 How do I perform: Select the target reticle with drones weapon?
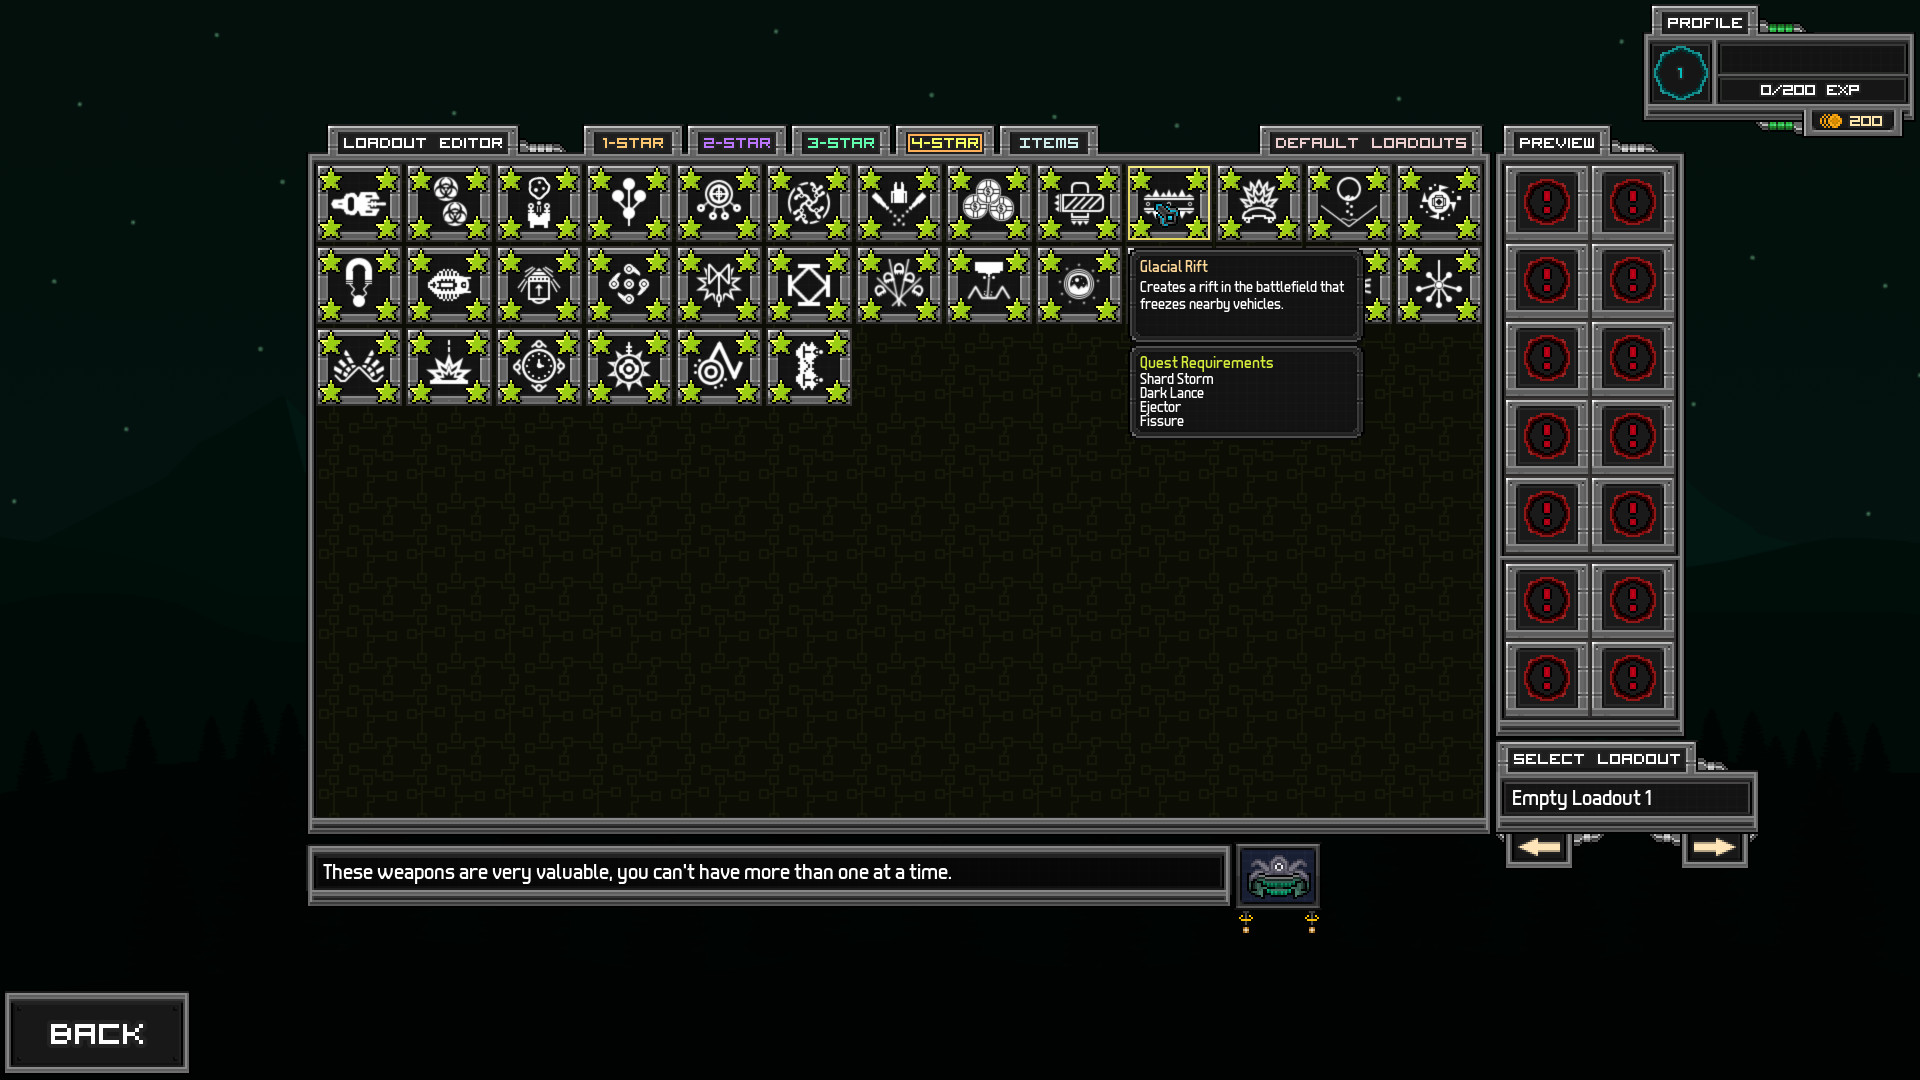point(719,204)
